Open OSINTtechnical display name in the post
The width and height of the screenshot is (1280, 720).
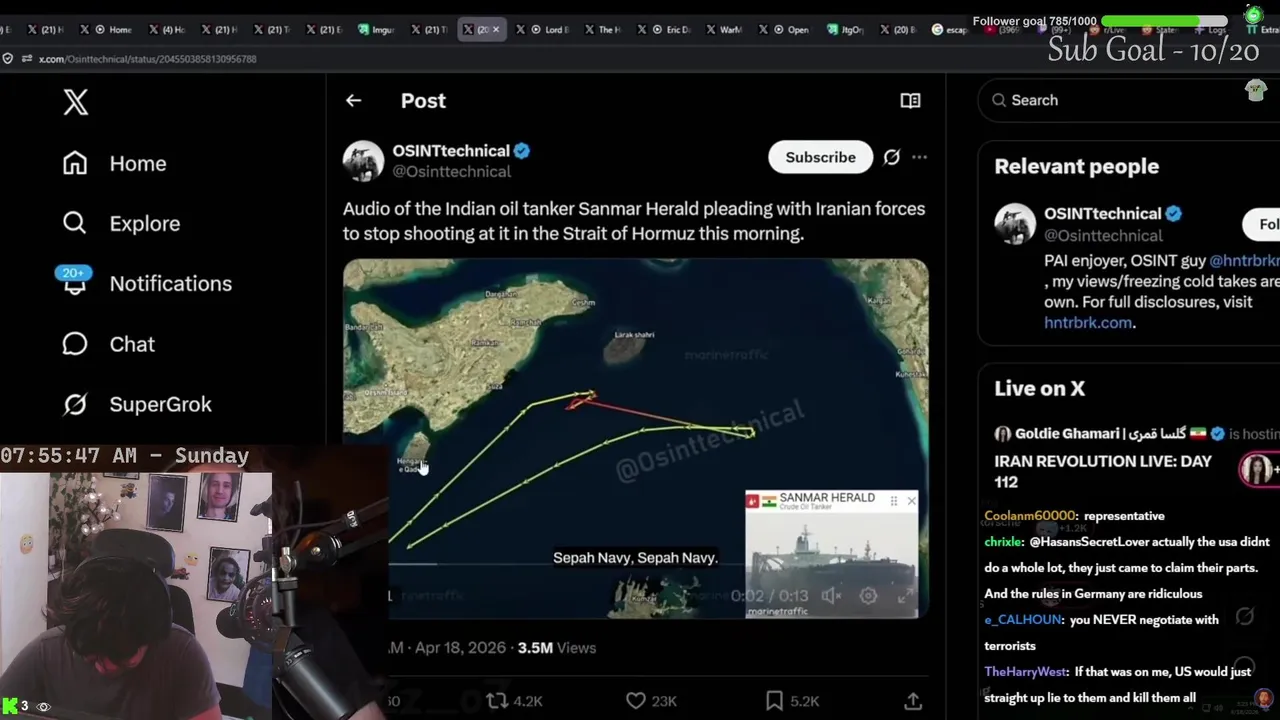click(451, 151)
